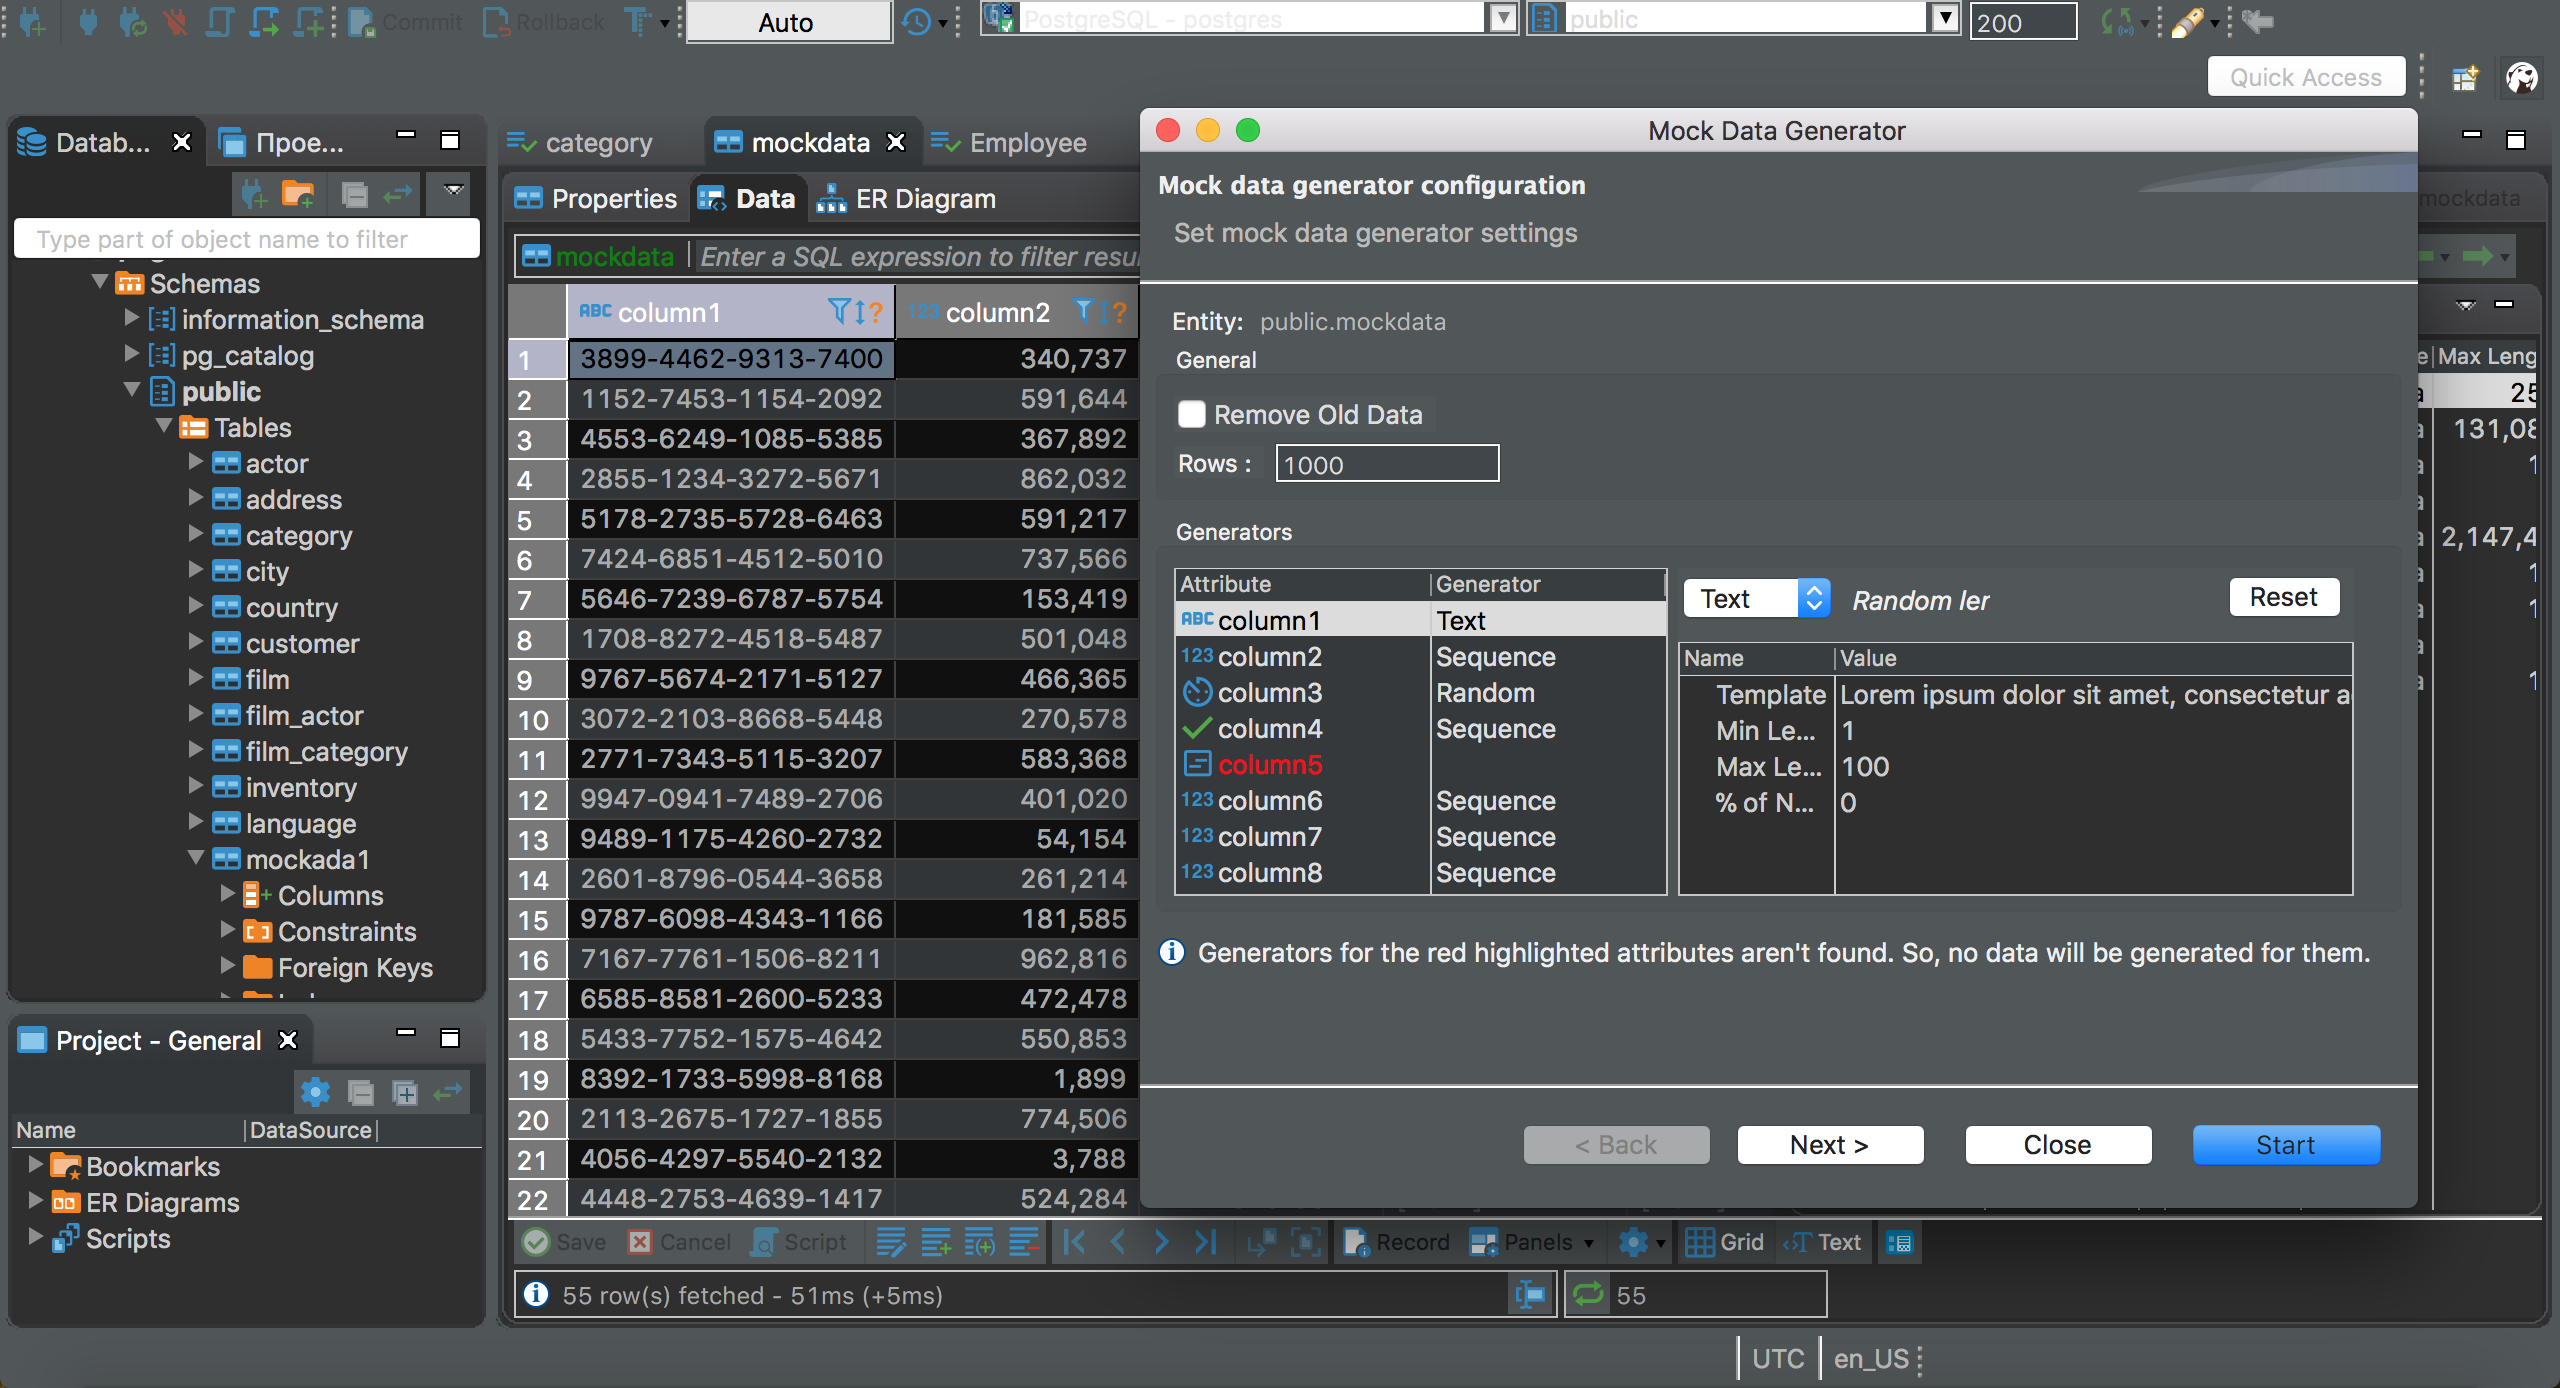
Task: Click the Reset button for column1 generator
Action: (2283, 597)
